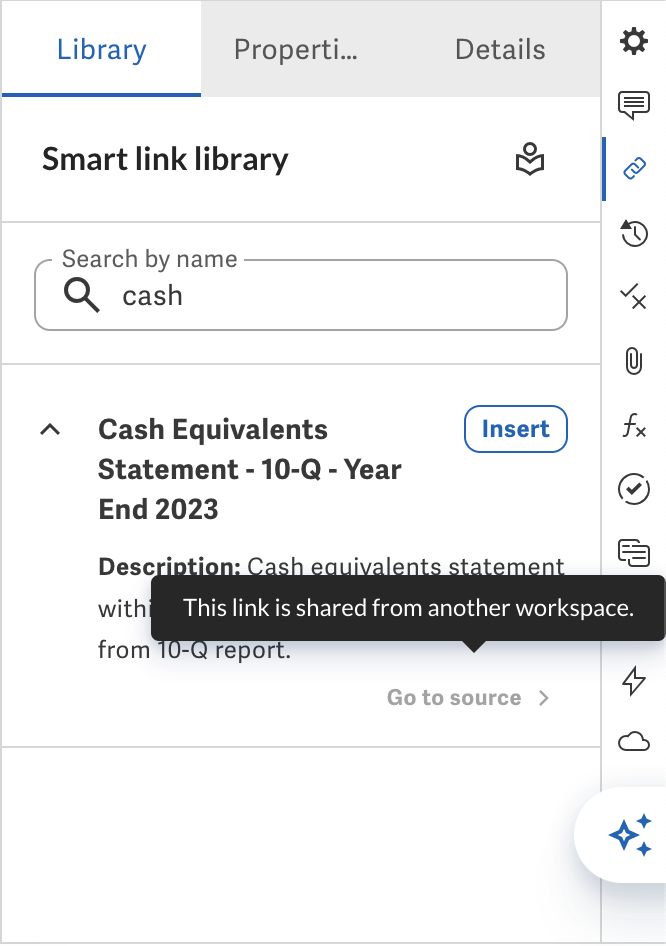This screenshot has width=666, height=946.
Task: Select the Library tab
Action: [x=101, y=49]
